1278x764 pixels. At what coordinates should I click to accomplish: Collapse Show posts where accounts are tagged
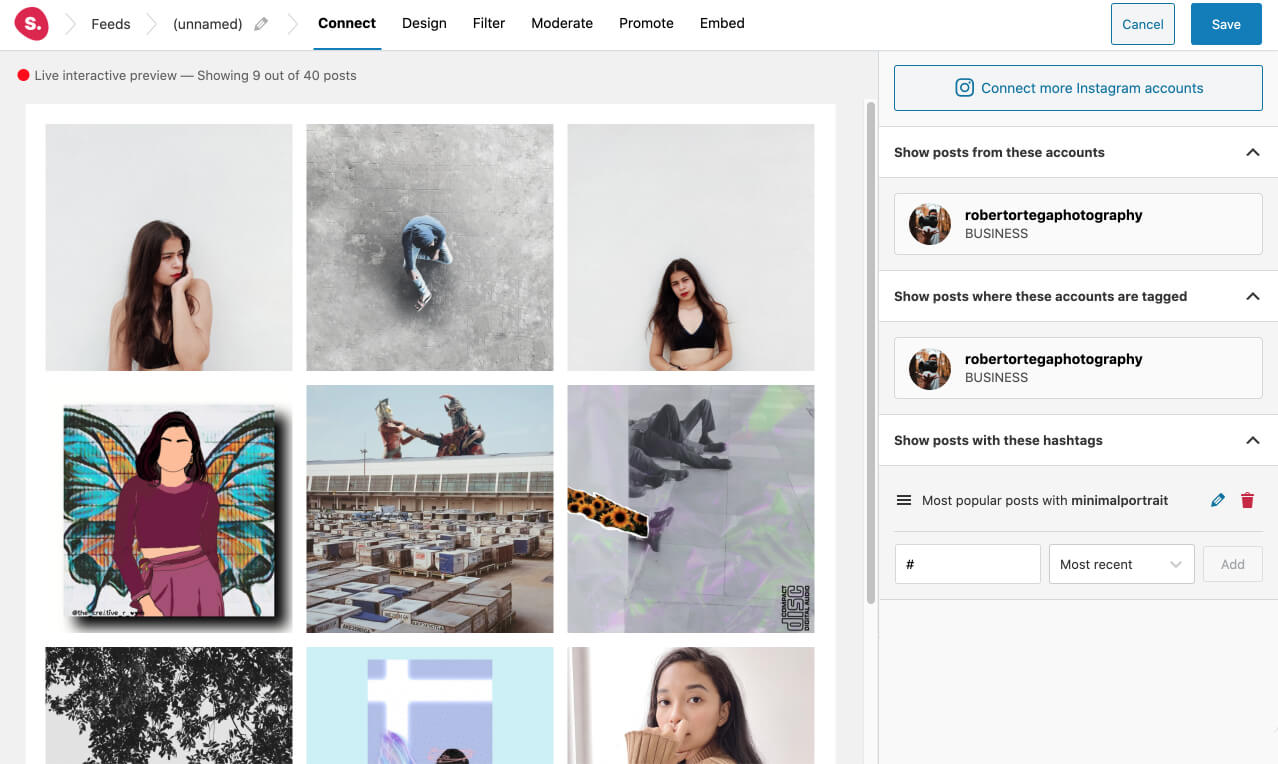pyautogui.click(x=1252, y=297)
